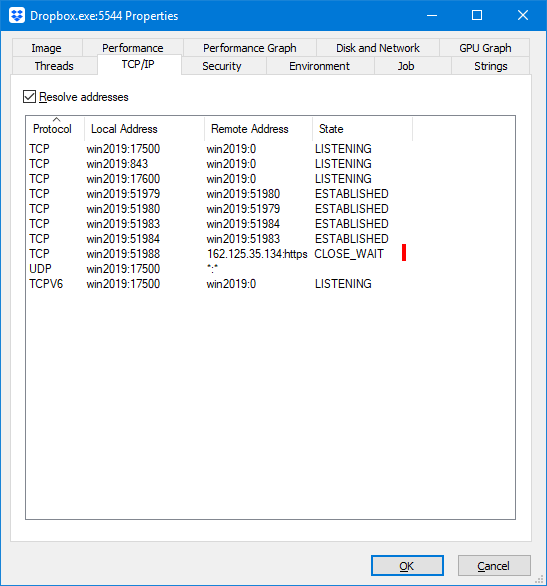Click the Dropbox icon in title bar
This screenshot has height=586, width=547.
click(x=17, y=16)
